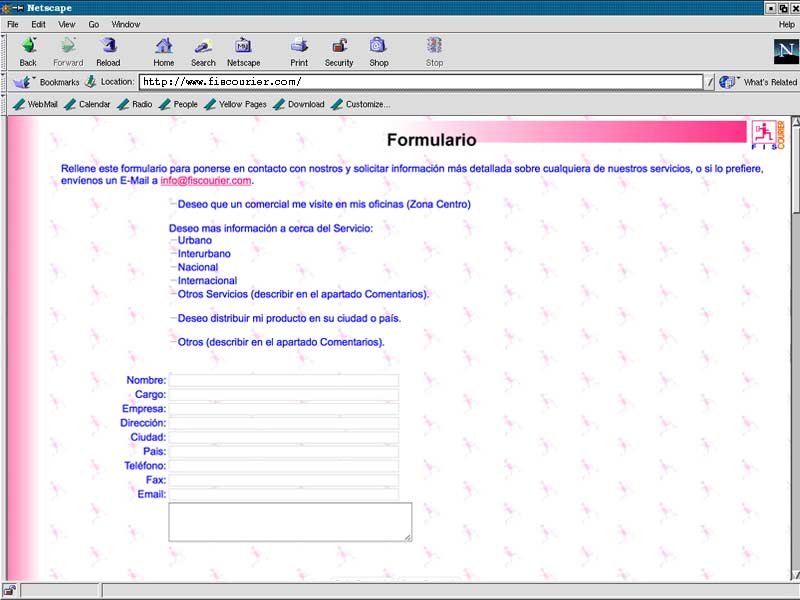Image resolution: width=800 pixels, height=600 pixels.
Task: Click the Cargo text field
Action: [x=284, y=394]
